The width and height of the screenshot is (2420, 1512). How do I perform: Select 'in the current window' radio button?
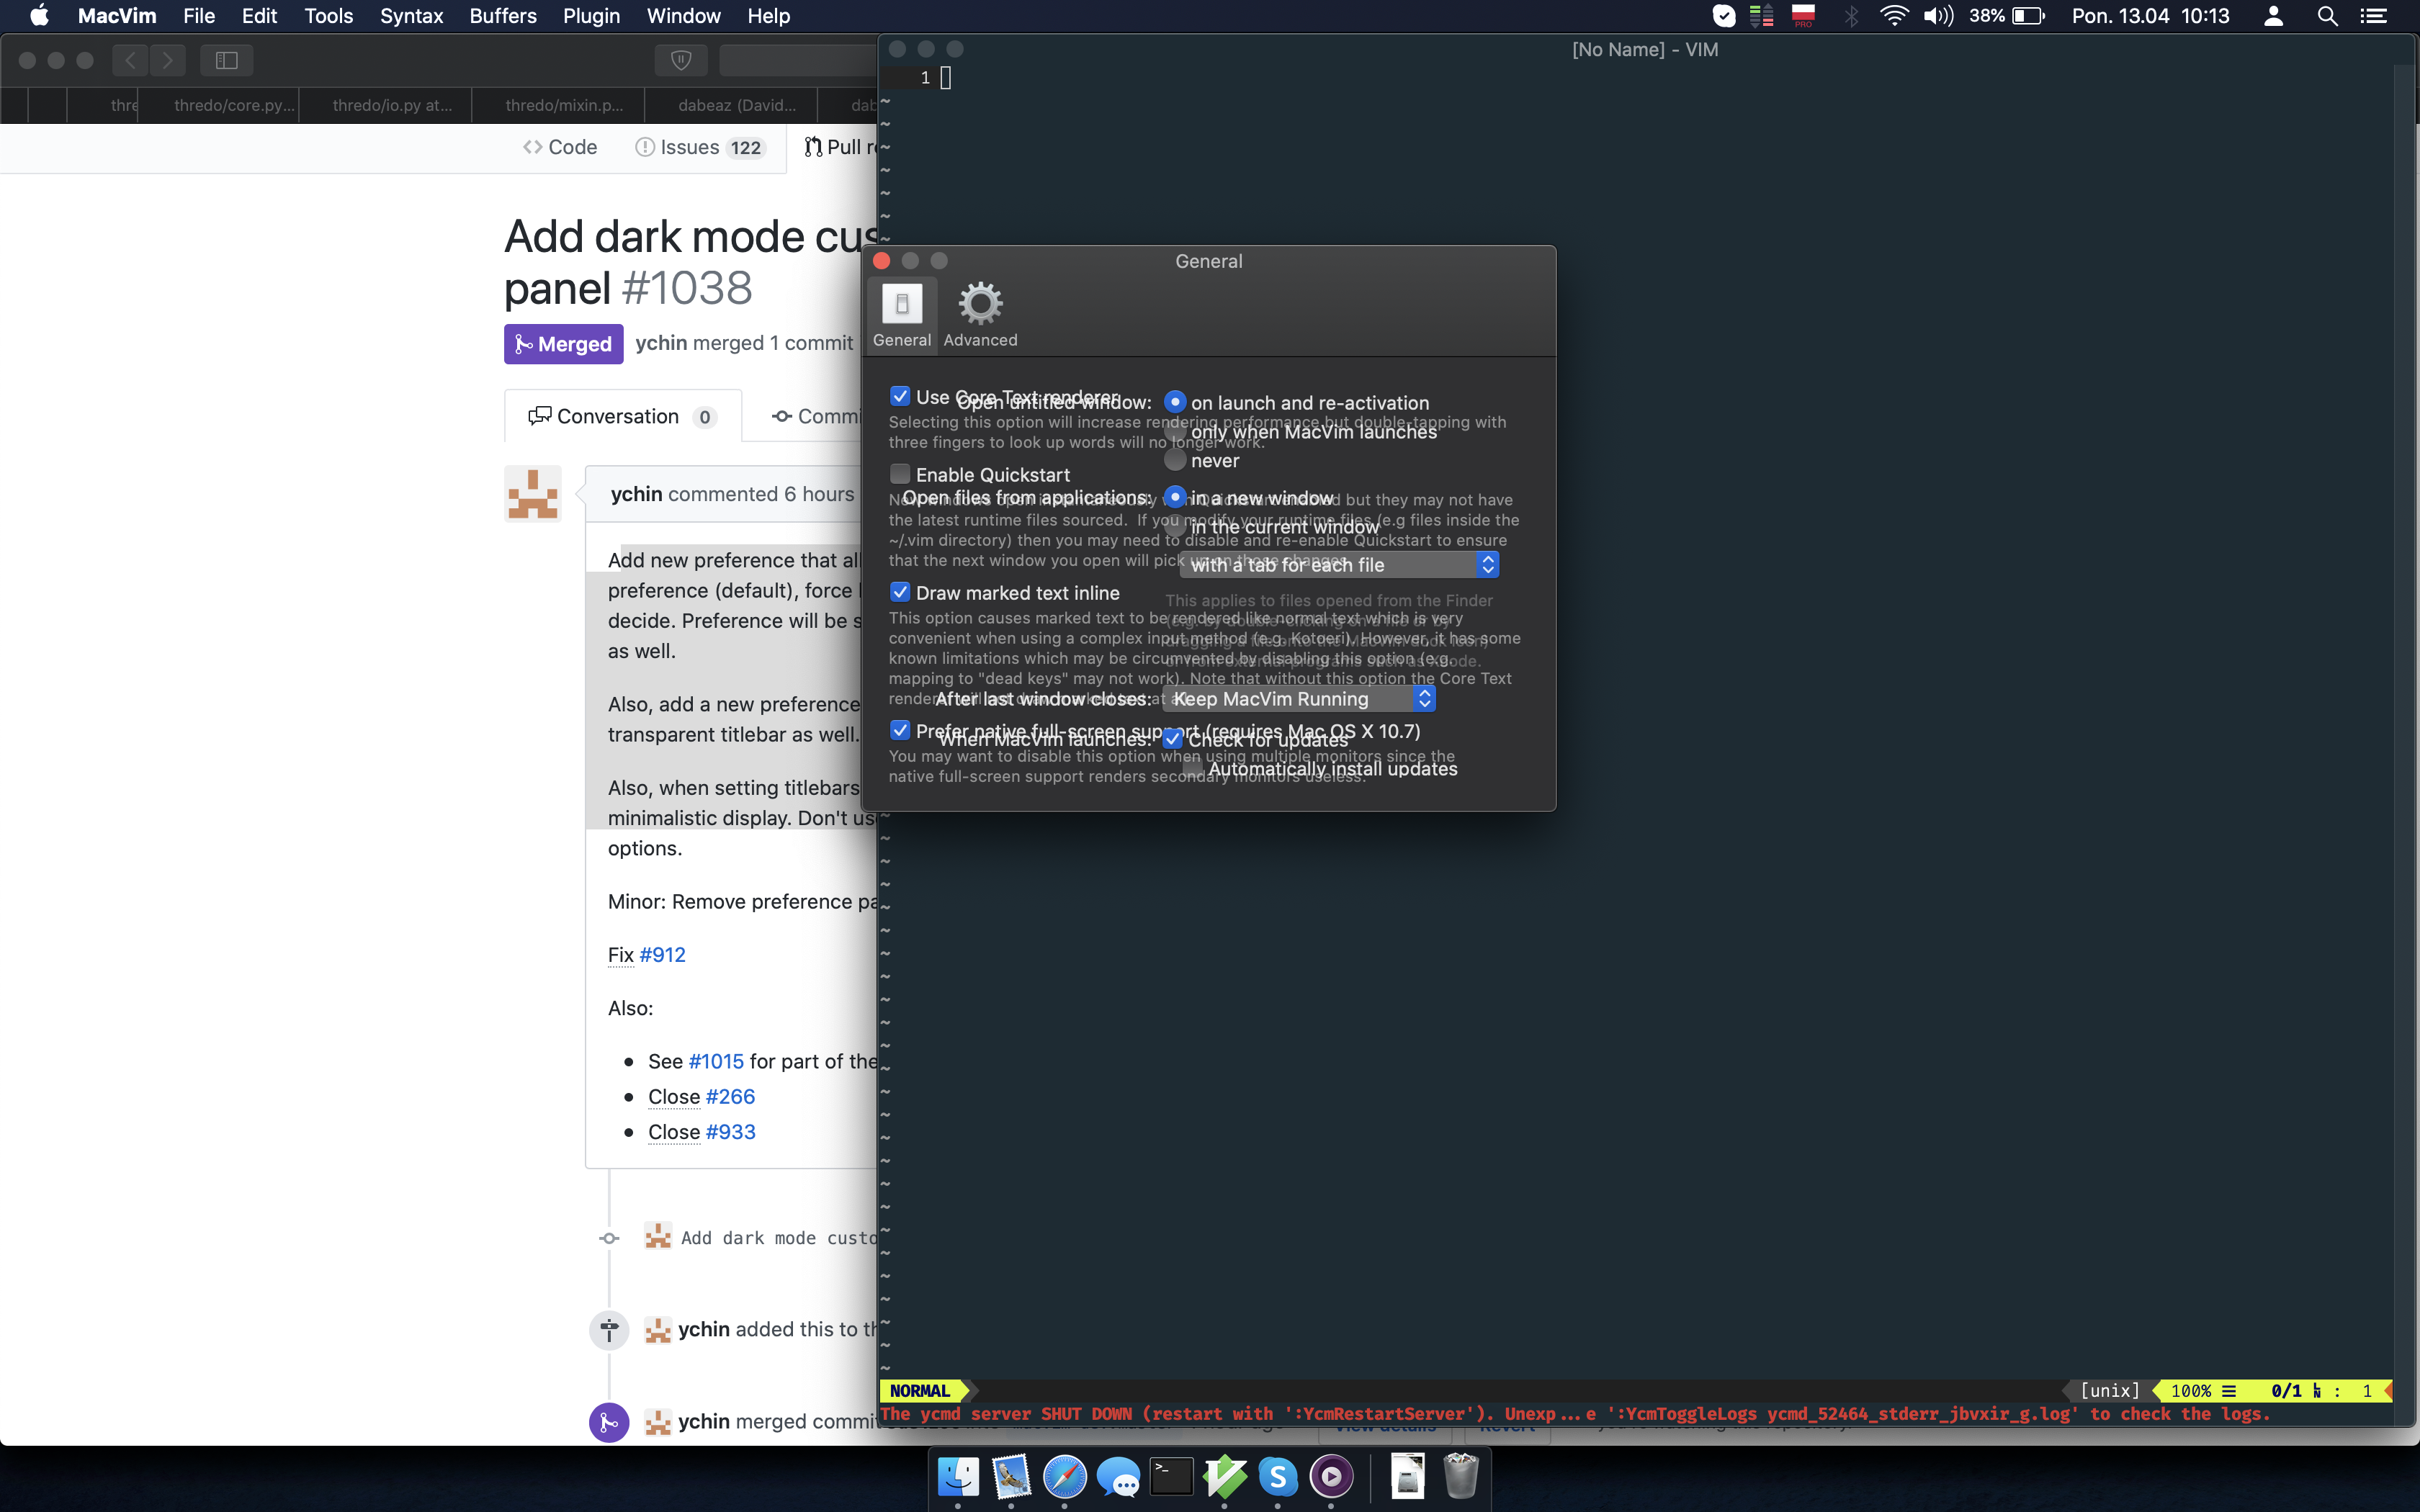point(1175,526)
